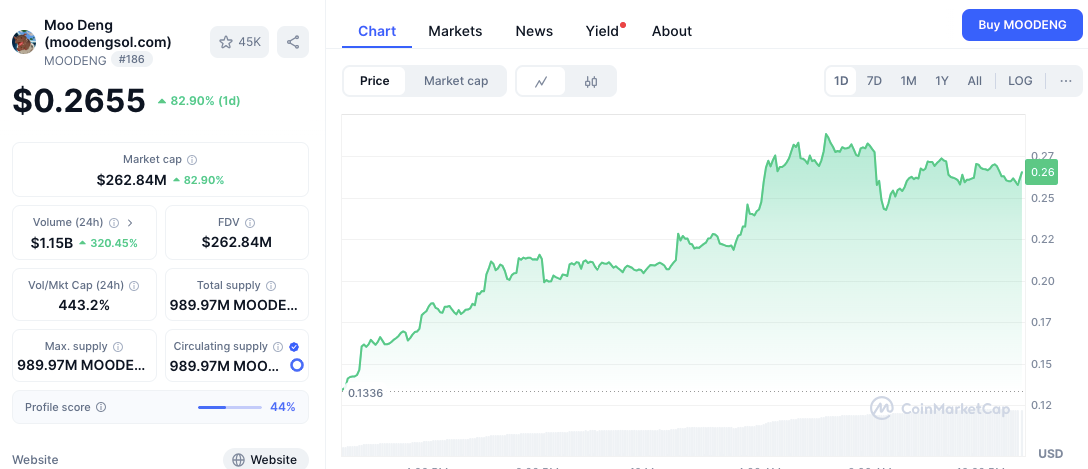Click the Market cap info icon

click(x=192, y=160)
